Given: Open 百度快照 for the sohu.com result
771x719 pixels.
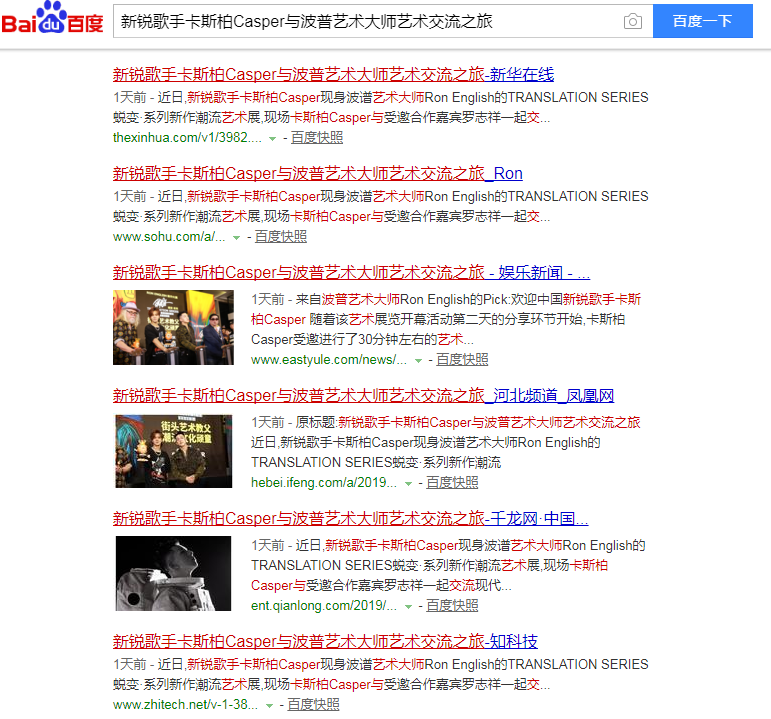Looking at the screenshot, I should pos(281,236).
